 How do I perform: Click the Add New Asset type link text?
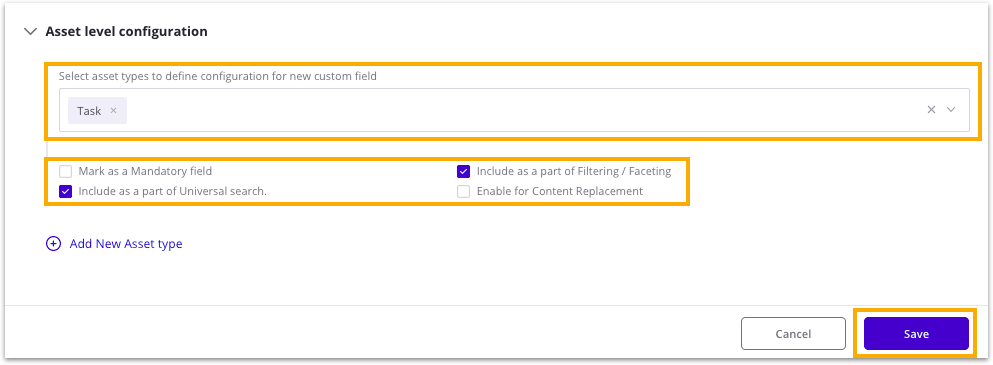pos(126,243)
